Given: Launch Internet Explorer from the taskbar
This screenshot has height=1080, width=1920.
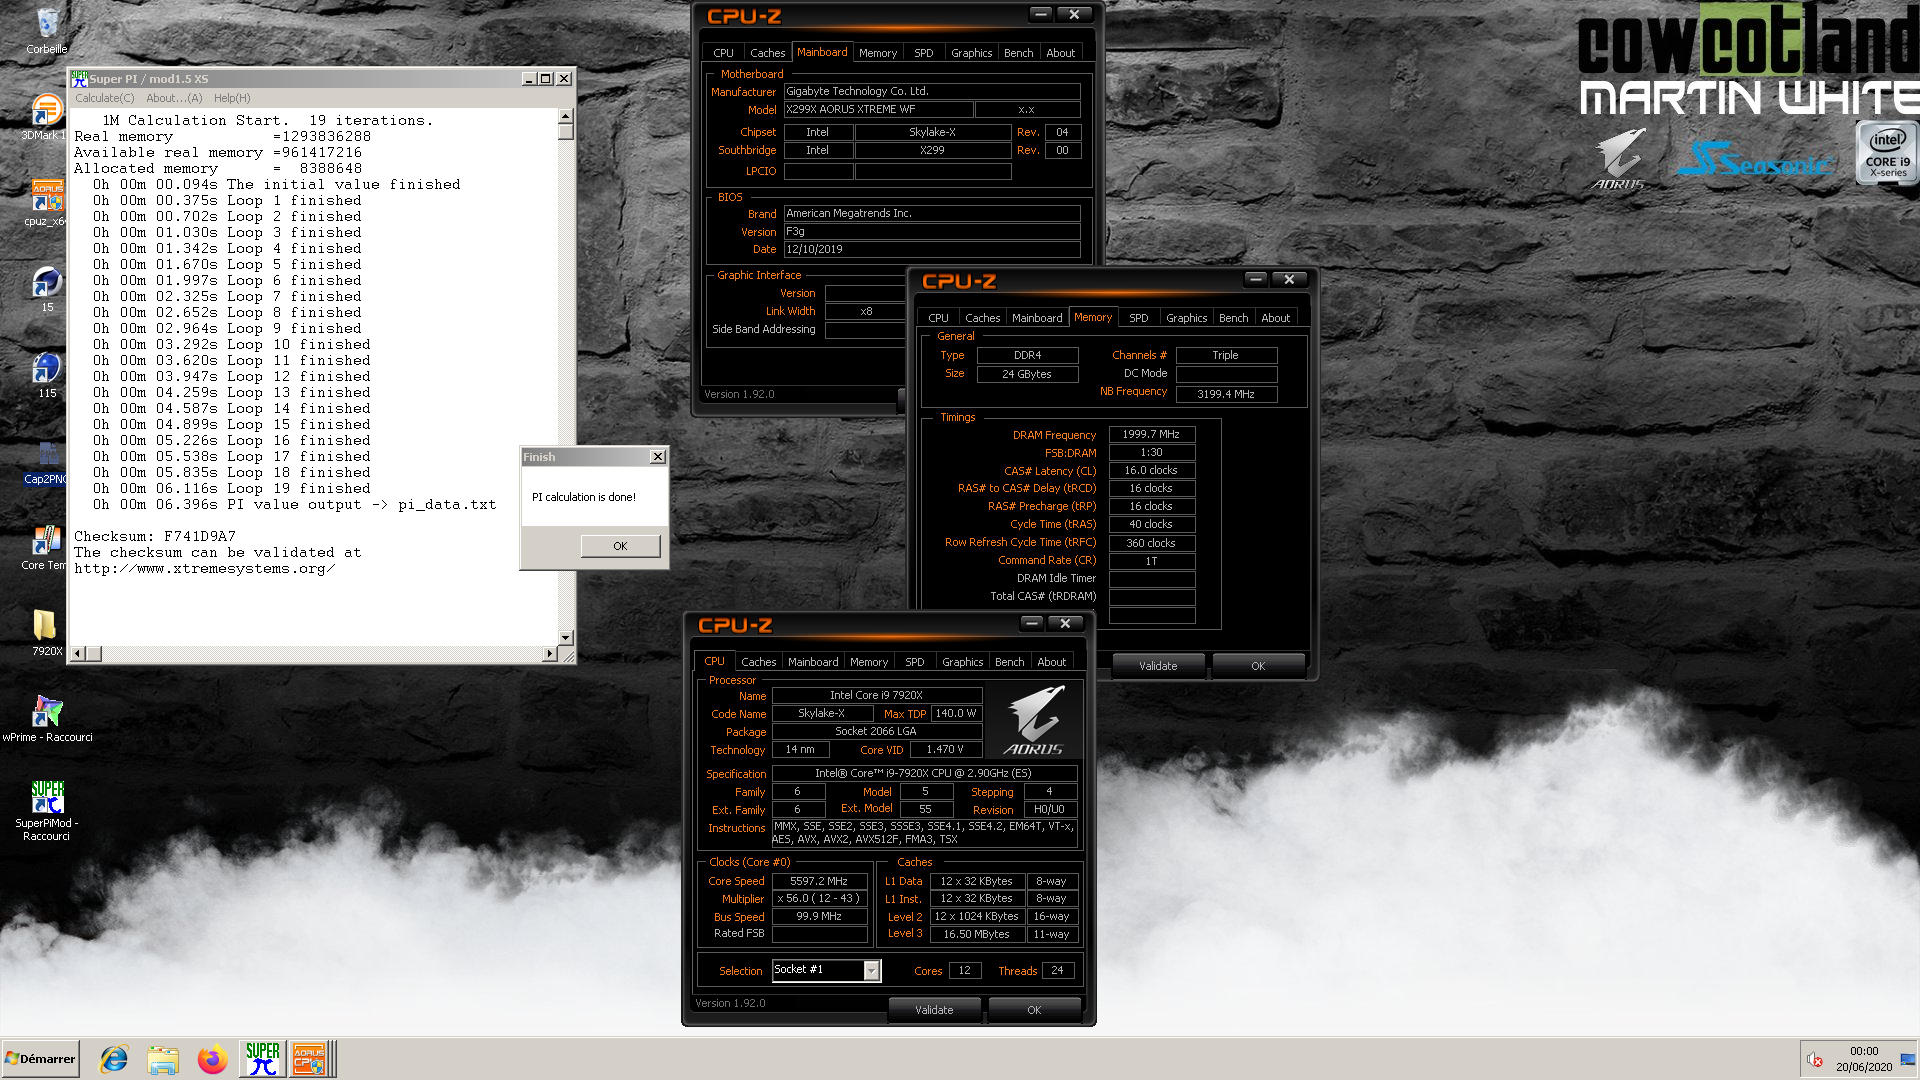Looking at the screenshot, I should [x=114, y=1059].
